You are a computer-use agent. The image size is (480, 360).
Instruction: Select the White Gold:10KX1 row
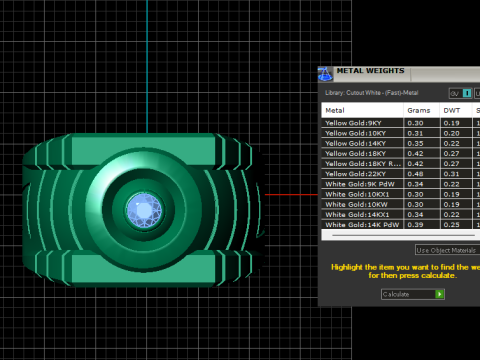point(401,194)
